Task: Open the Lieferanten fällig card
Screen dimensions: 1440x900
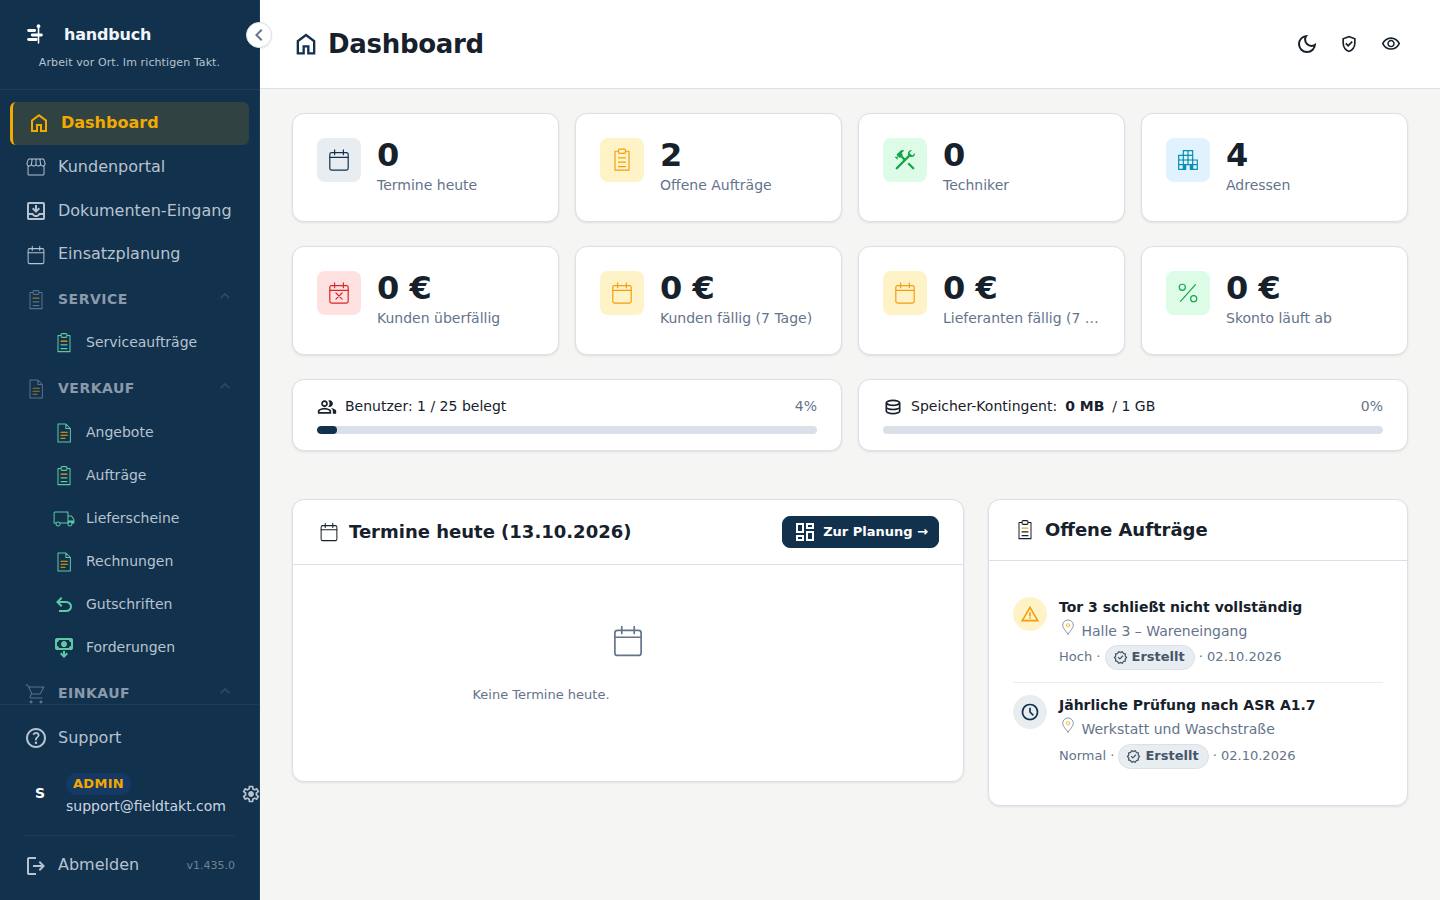Action: [991, 300]
